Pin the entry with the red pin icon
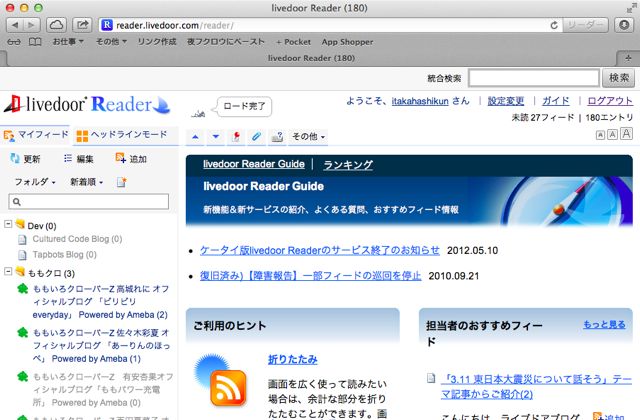The height and width of the screenshot is (420, 640). (236, 137)
